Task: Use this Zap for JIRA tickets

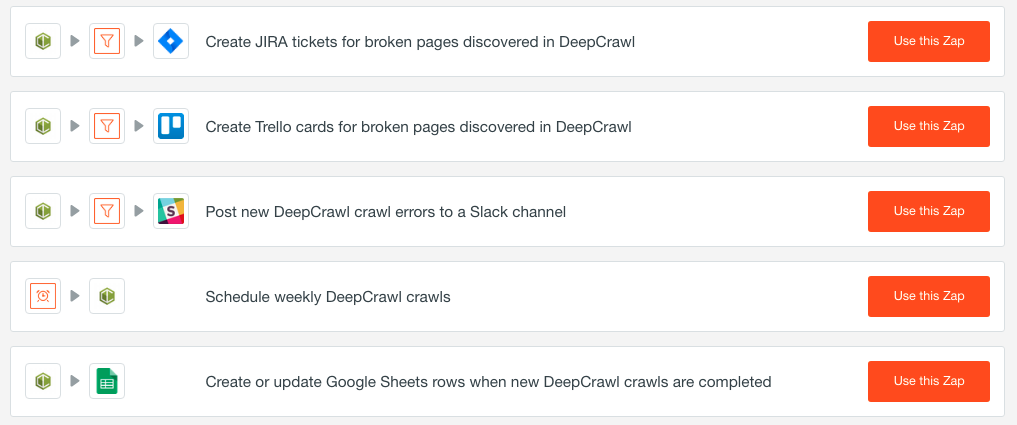Action: [928, 42]
